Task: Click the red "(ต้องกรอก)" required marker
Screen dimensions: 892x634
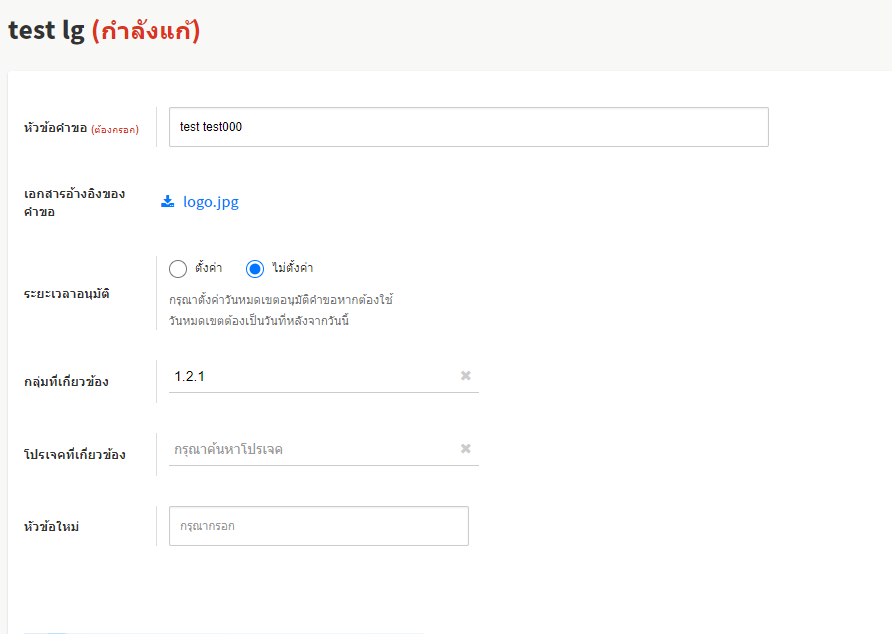Action: click(115, 129)
